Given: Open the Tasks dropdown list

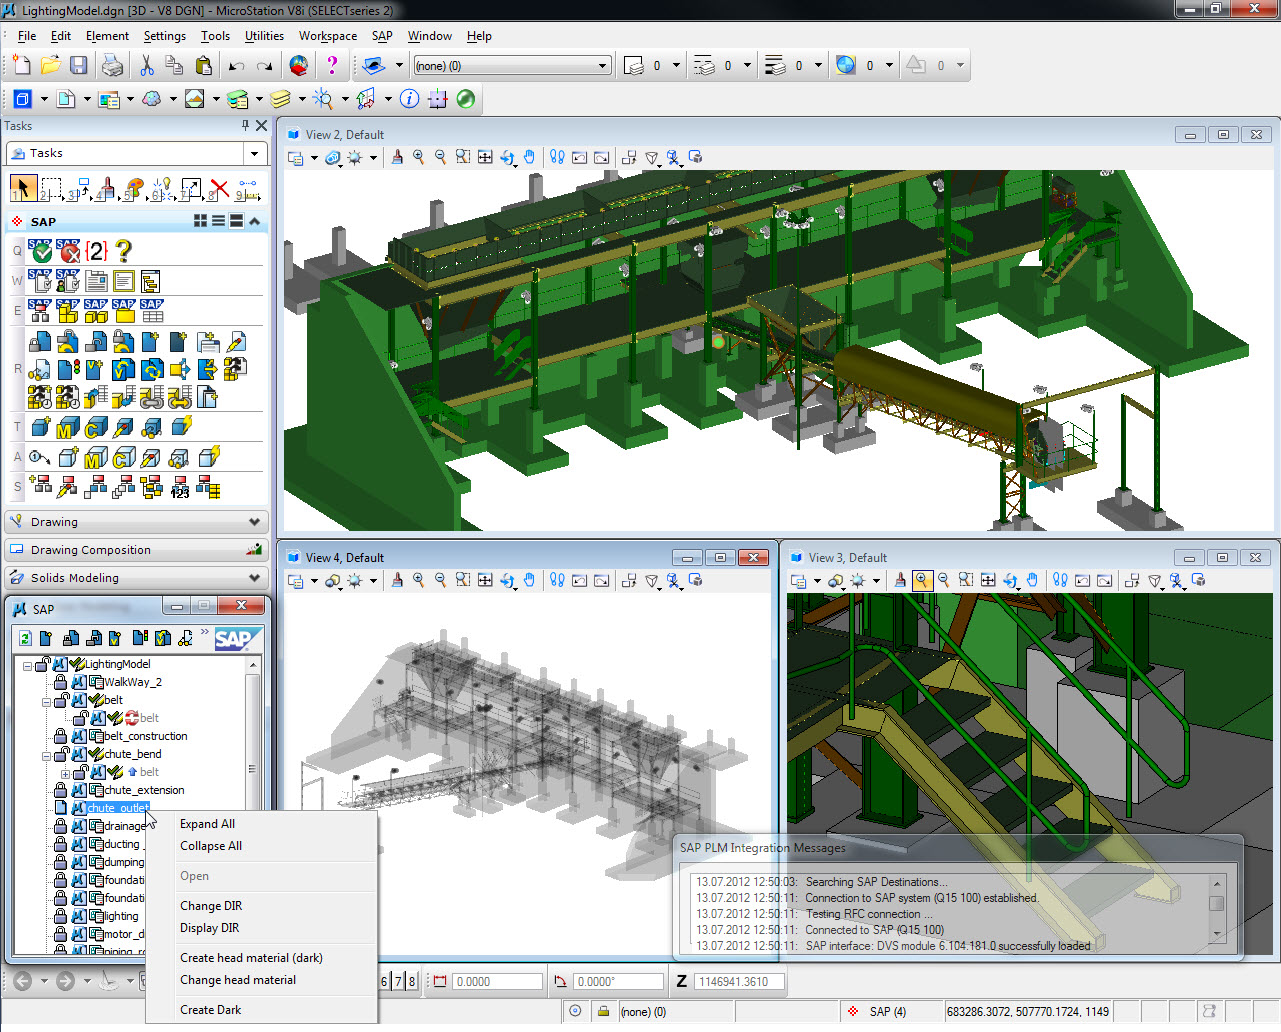Looking at the screenshot, I should coord(254,154).
